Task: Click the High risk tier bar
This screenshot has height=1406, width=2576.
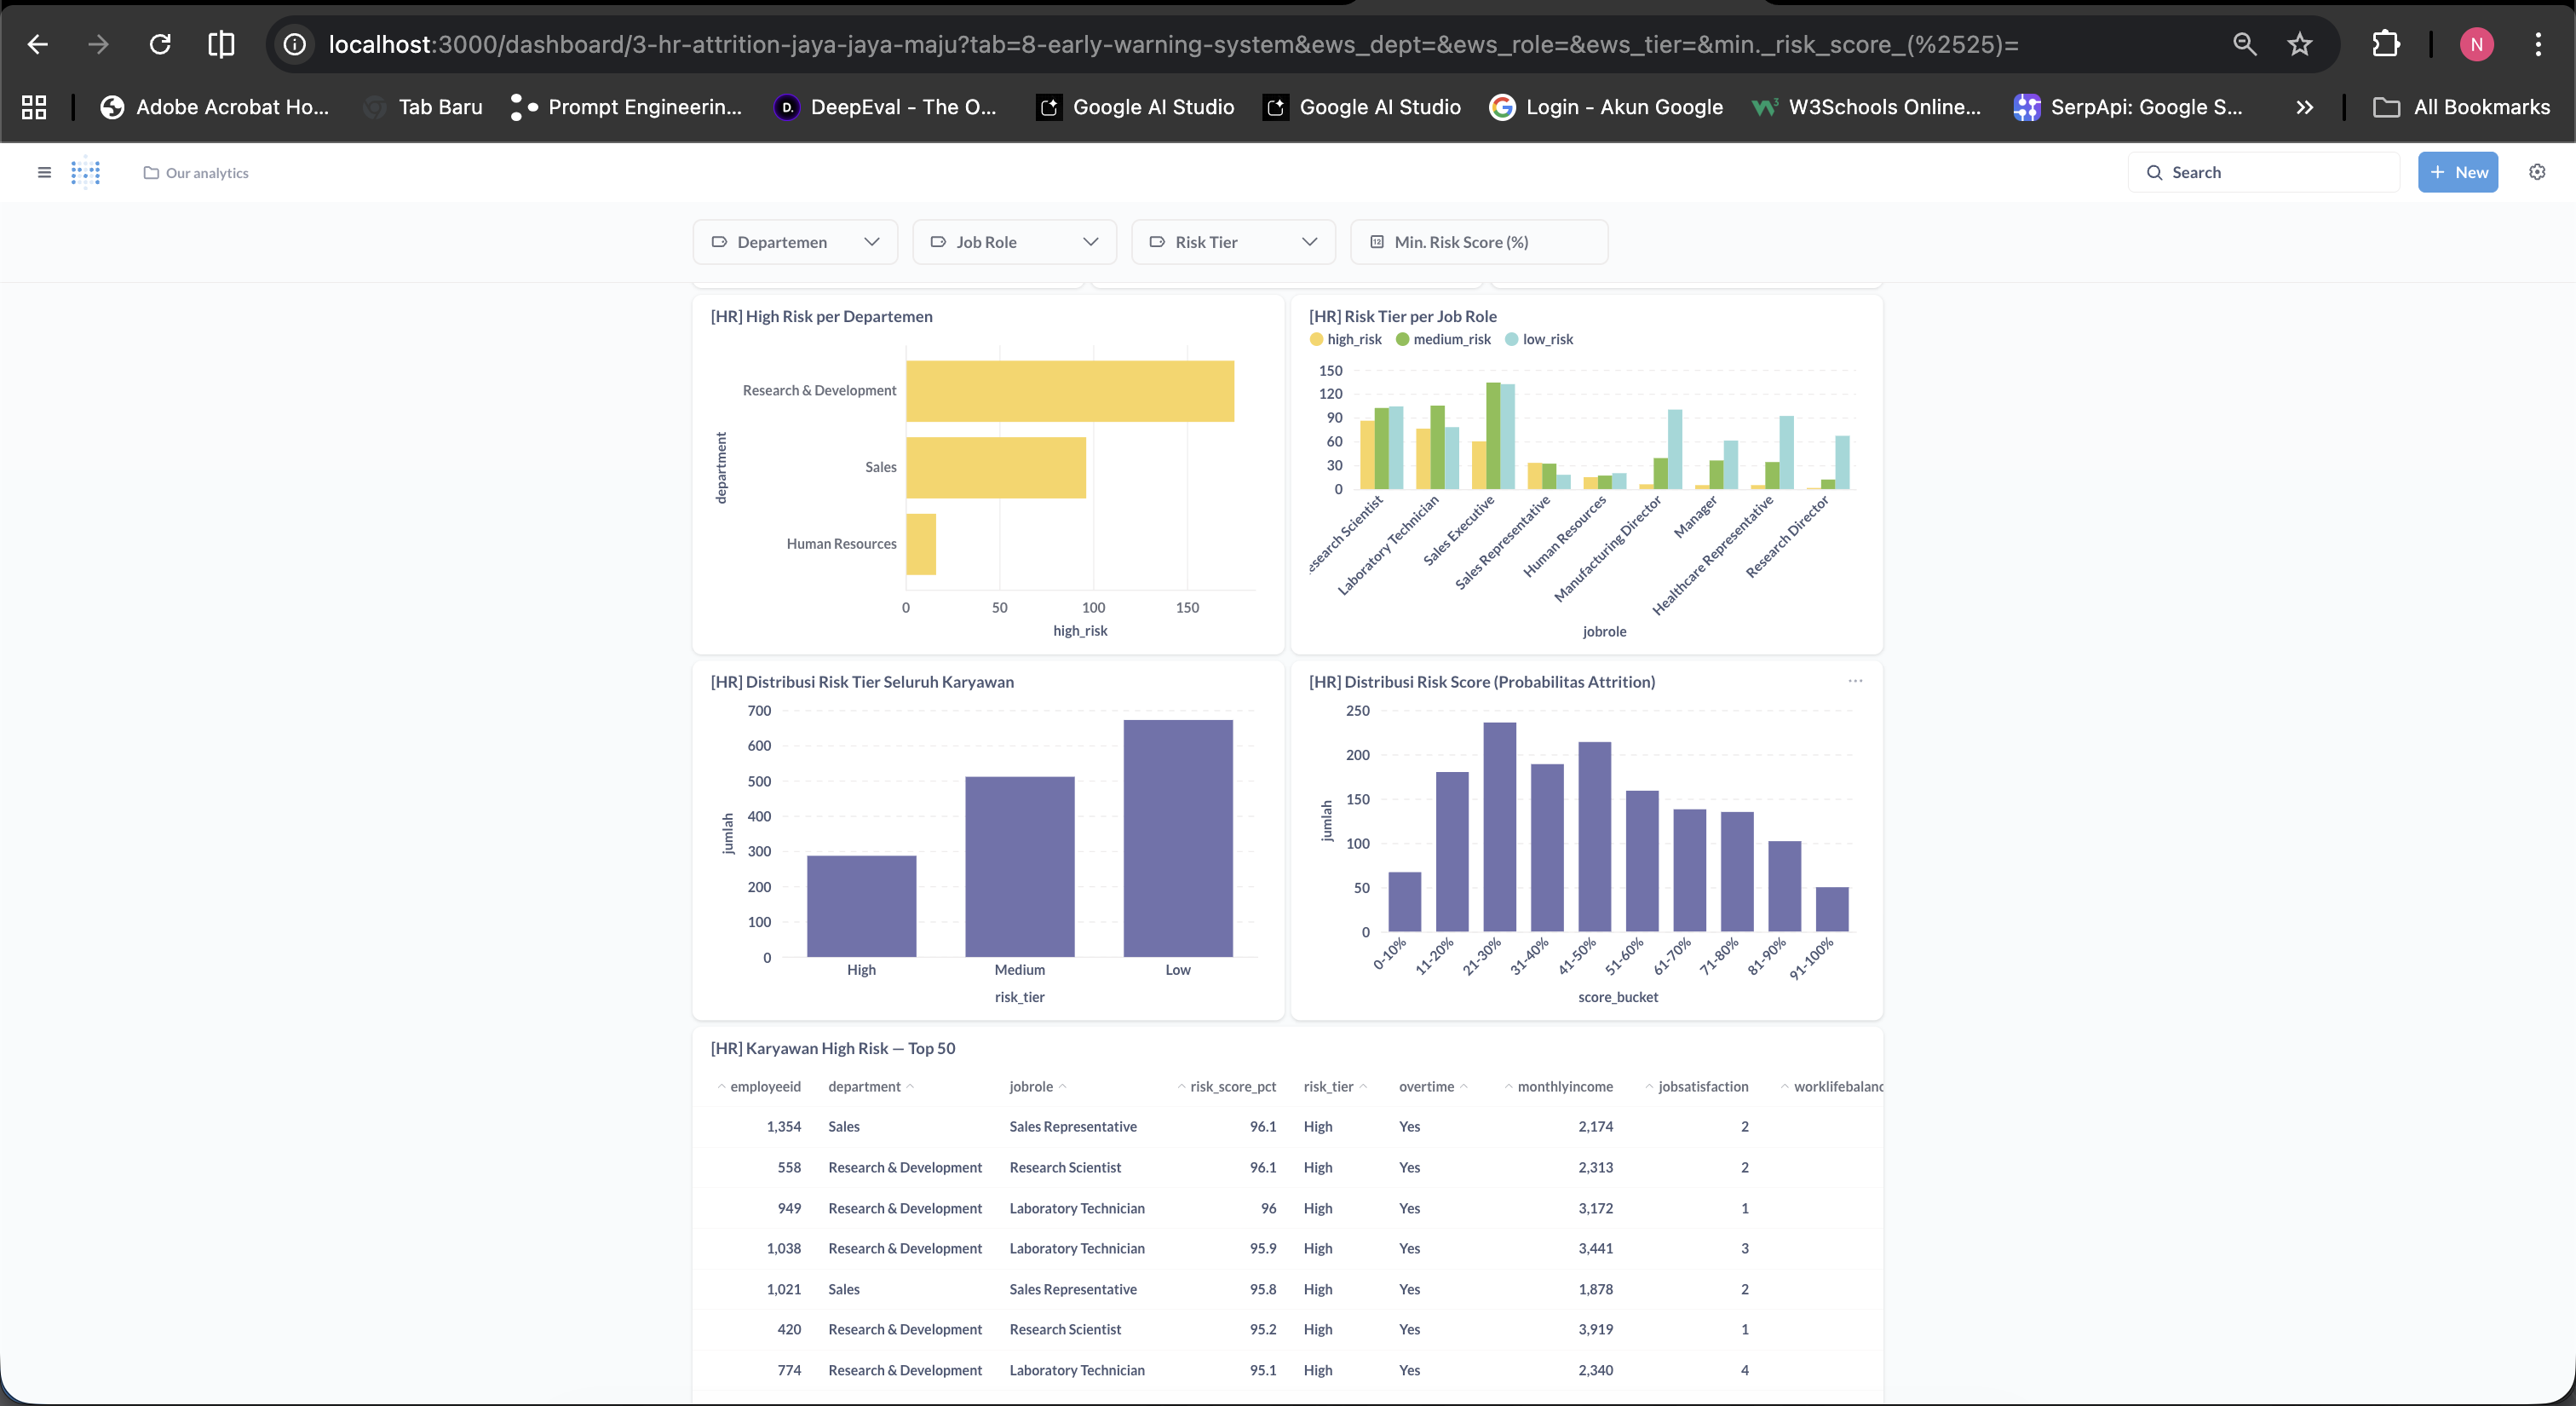Action: tap(861, 906)
